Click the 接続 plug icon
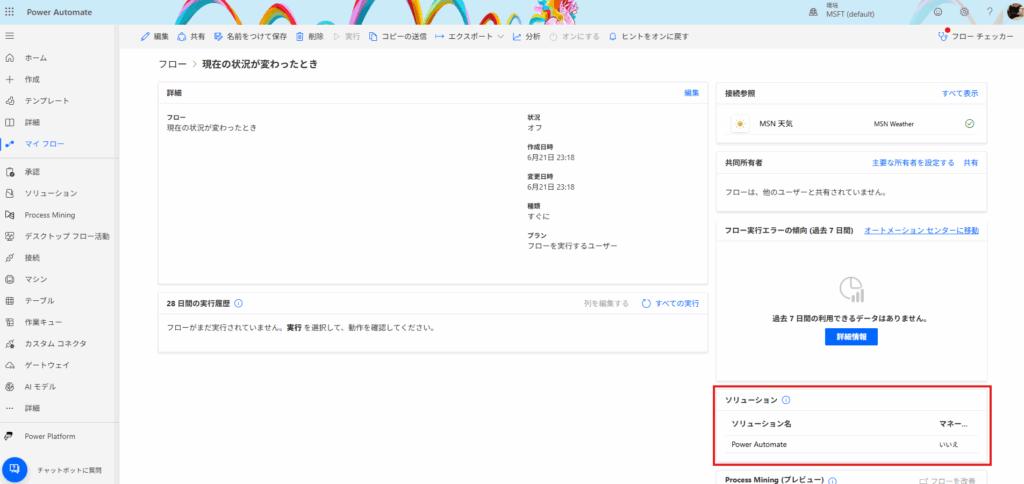This screenshot has height=484, width=1024. point(9,258)
